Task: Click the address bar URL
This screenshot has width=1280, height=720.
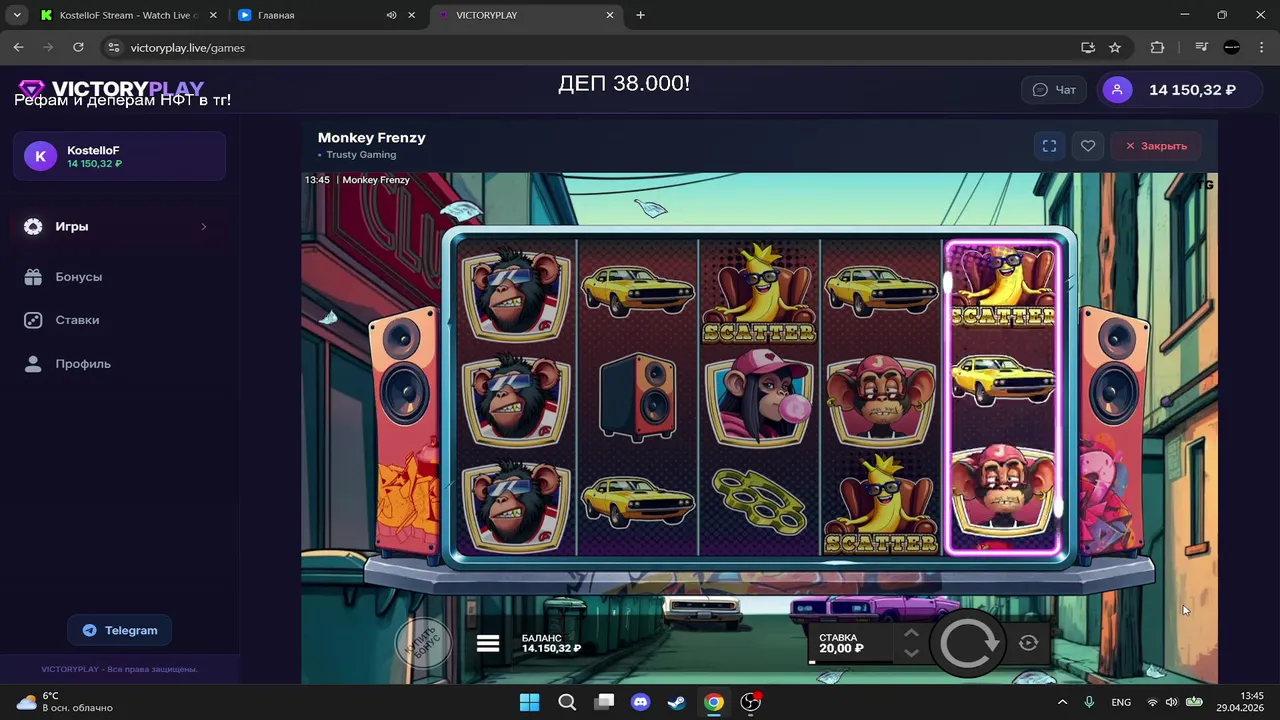Action: [x=188, y=48]
